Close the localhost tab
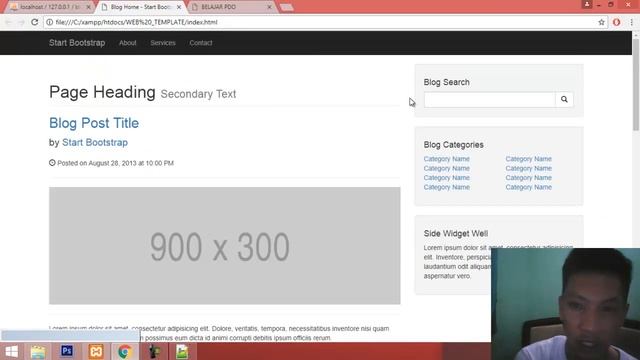The width and height of the screenshot is (640, 360). point(89,7)
